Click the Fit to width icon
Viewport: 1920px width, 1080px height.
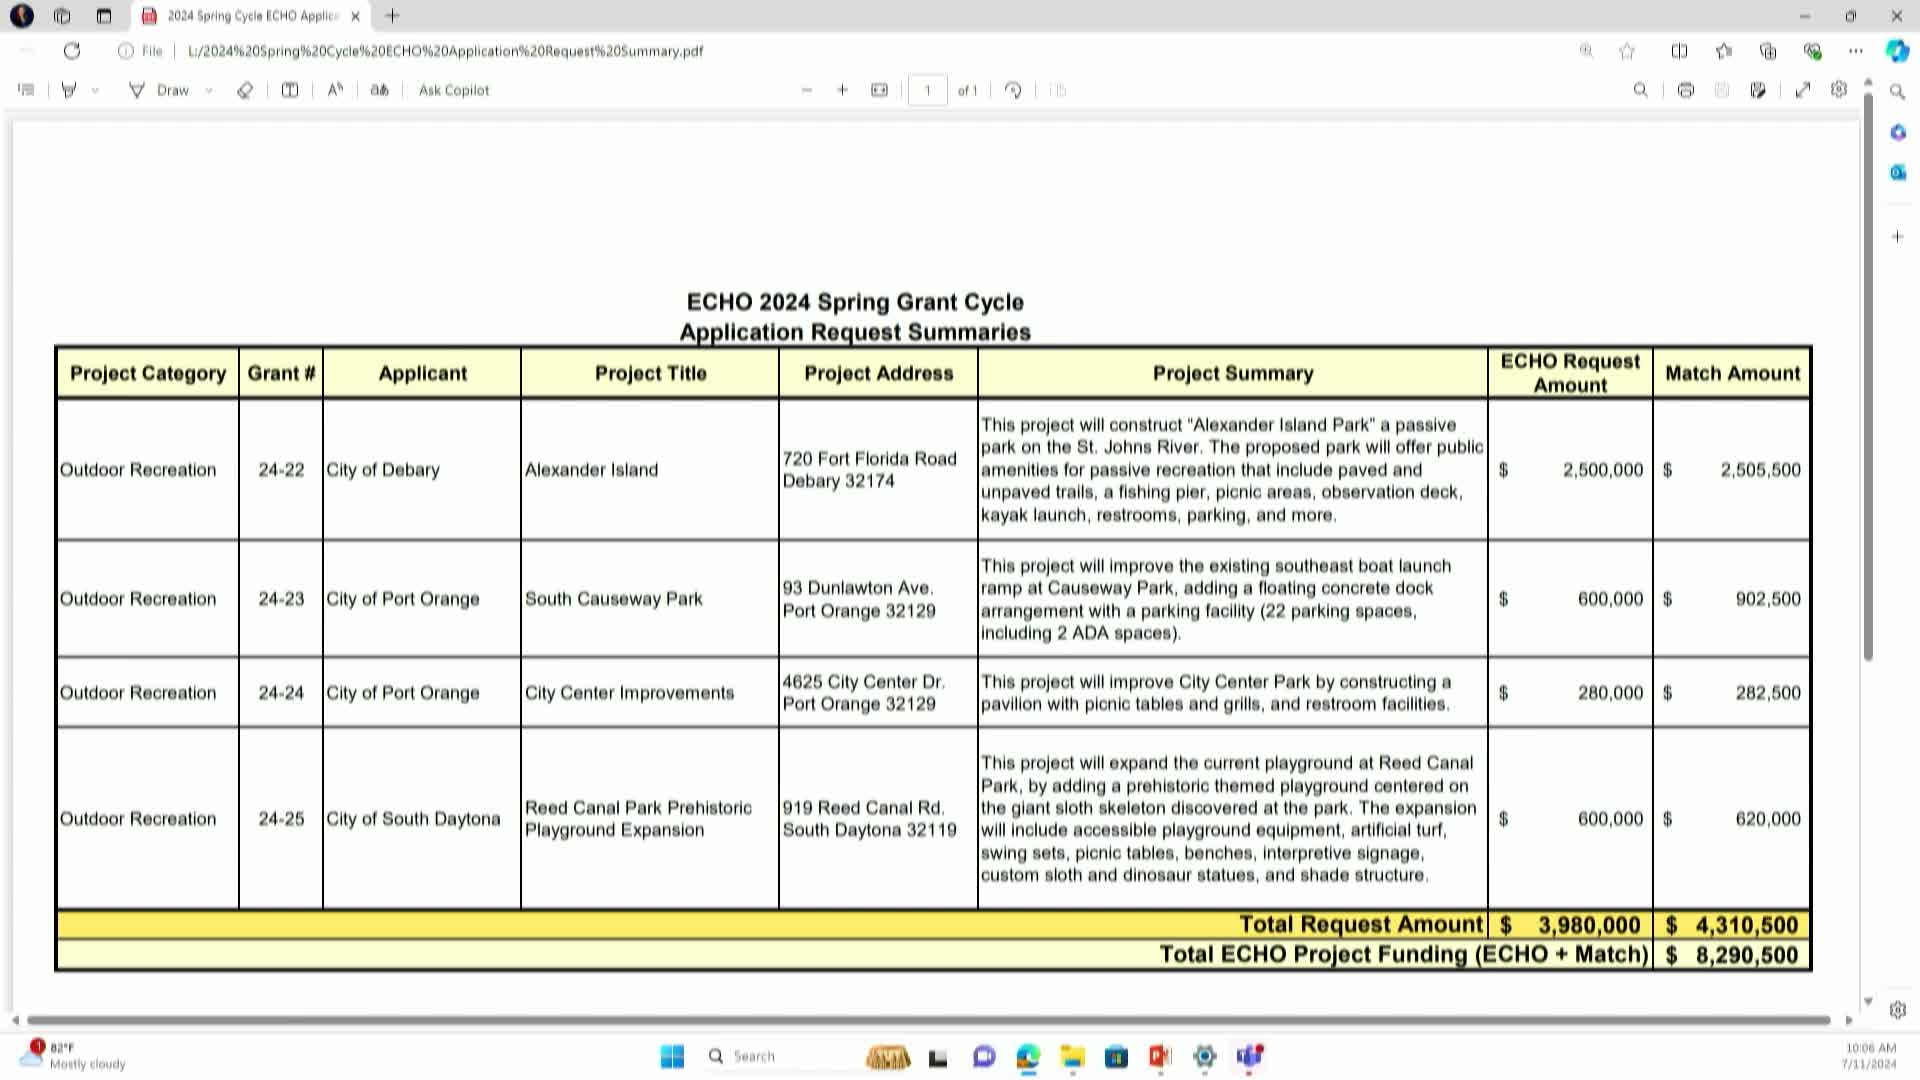click(879, 90)
